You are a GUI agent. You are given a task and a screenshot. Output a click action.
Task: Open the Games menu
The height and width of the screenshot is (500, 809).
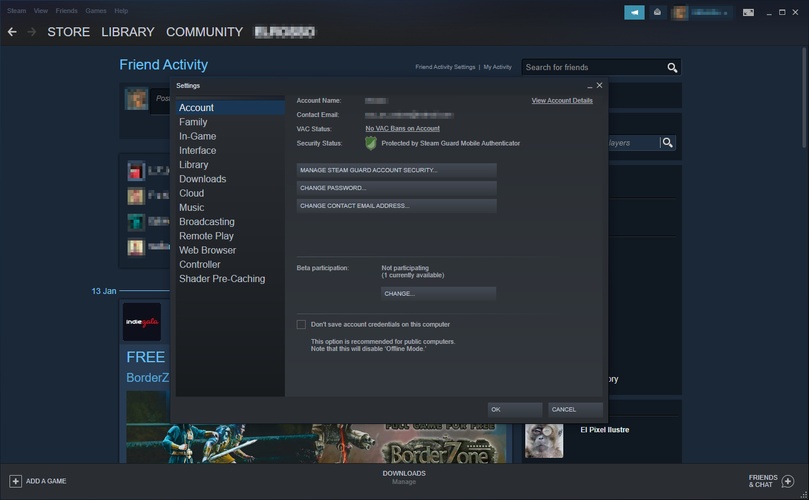96,11
